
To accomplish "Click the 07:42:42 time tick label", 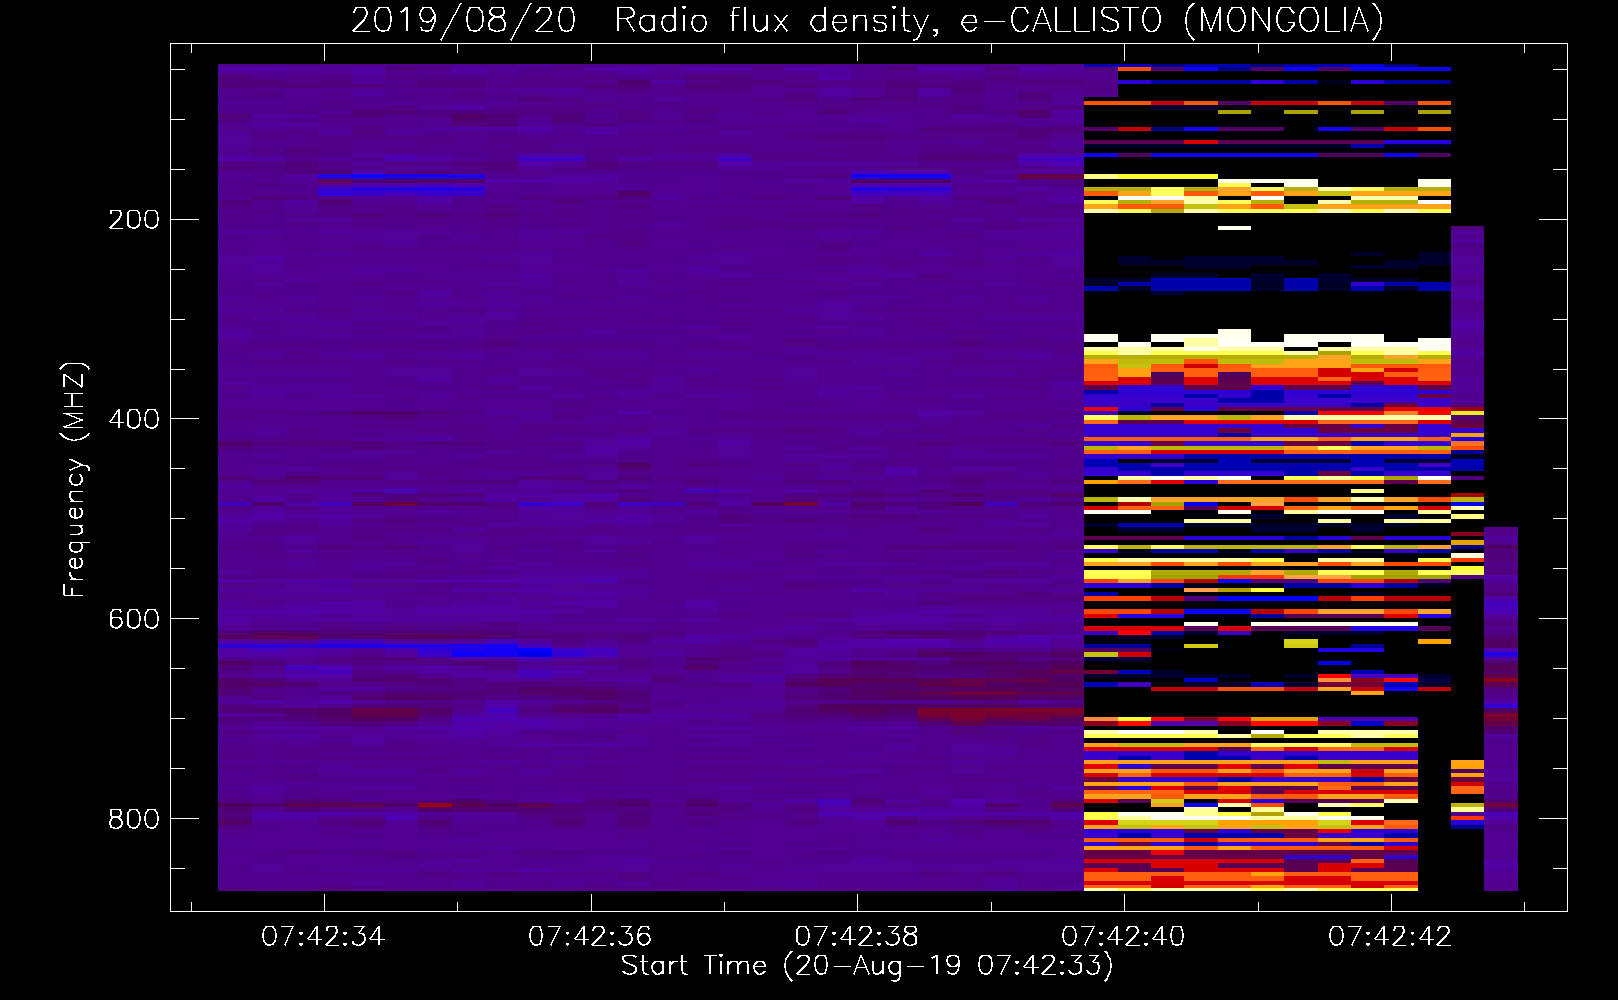I will [1390, 937].
